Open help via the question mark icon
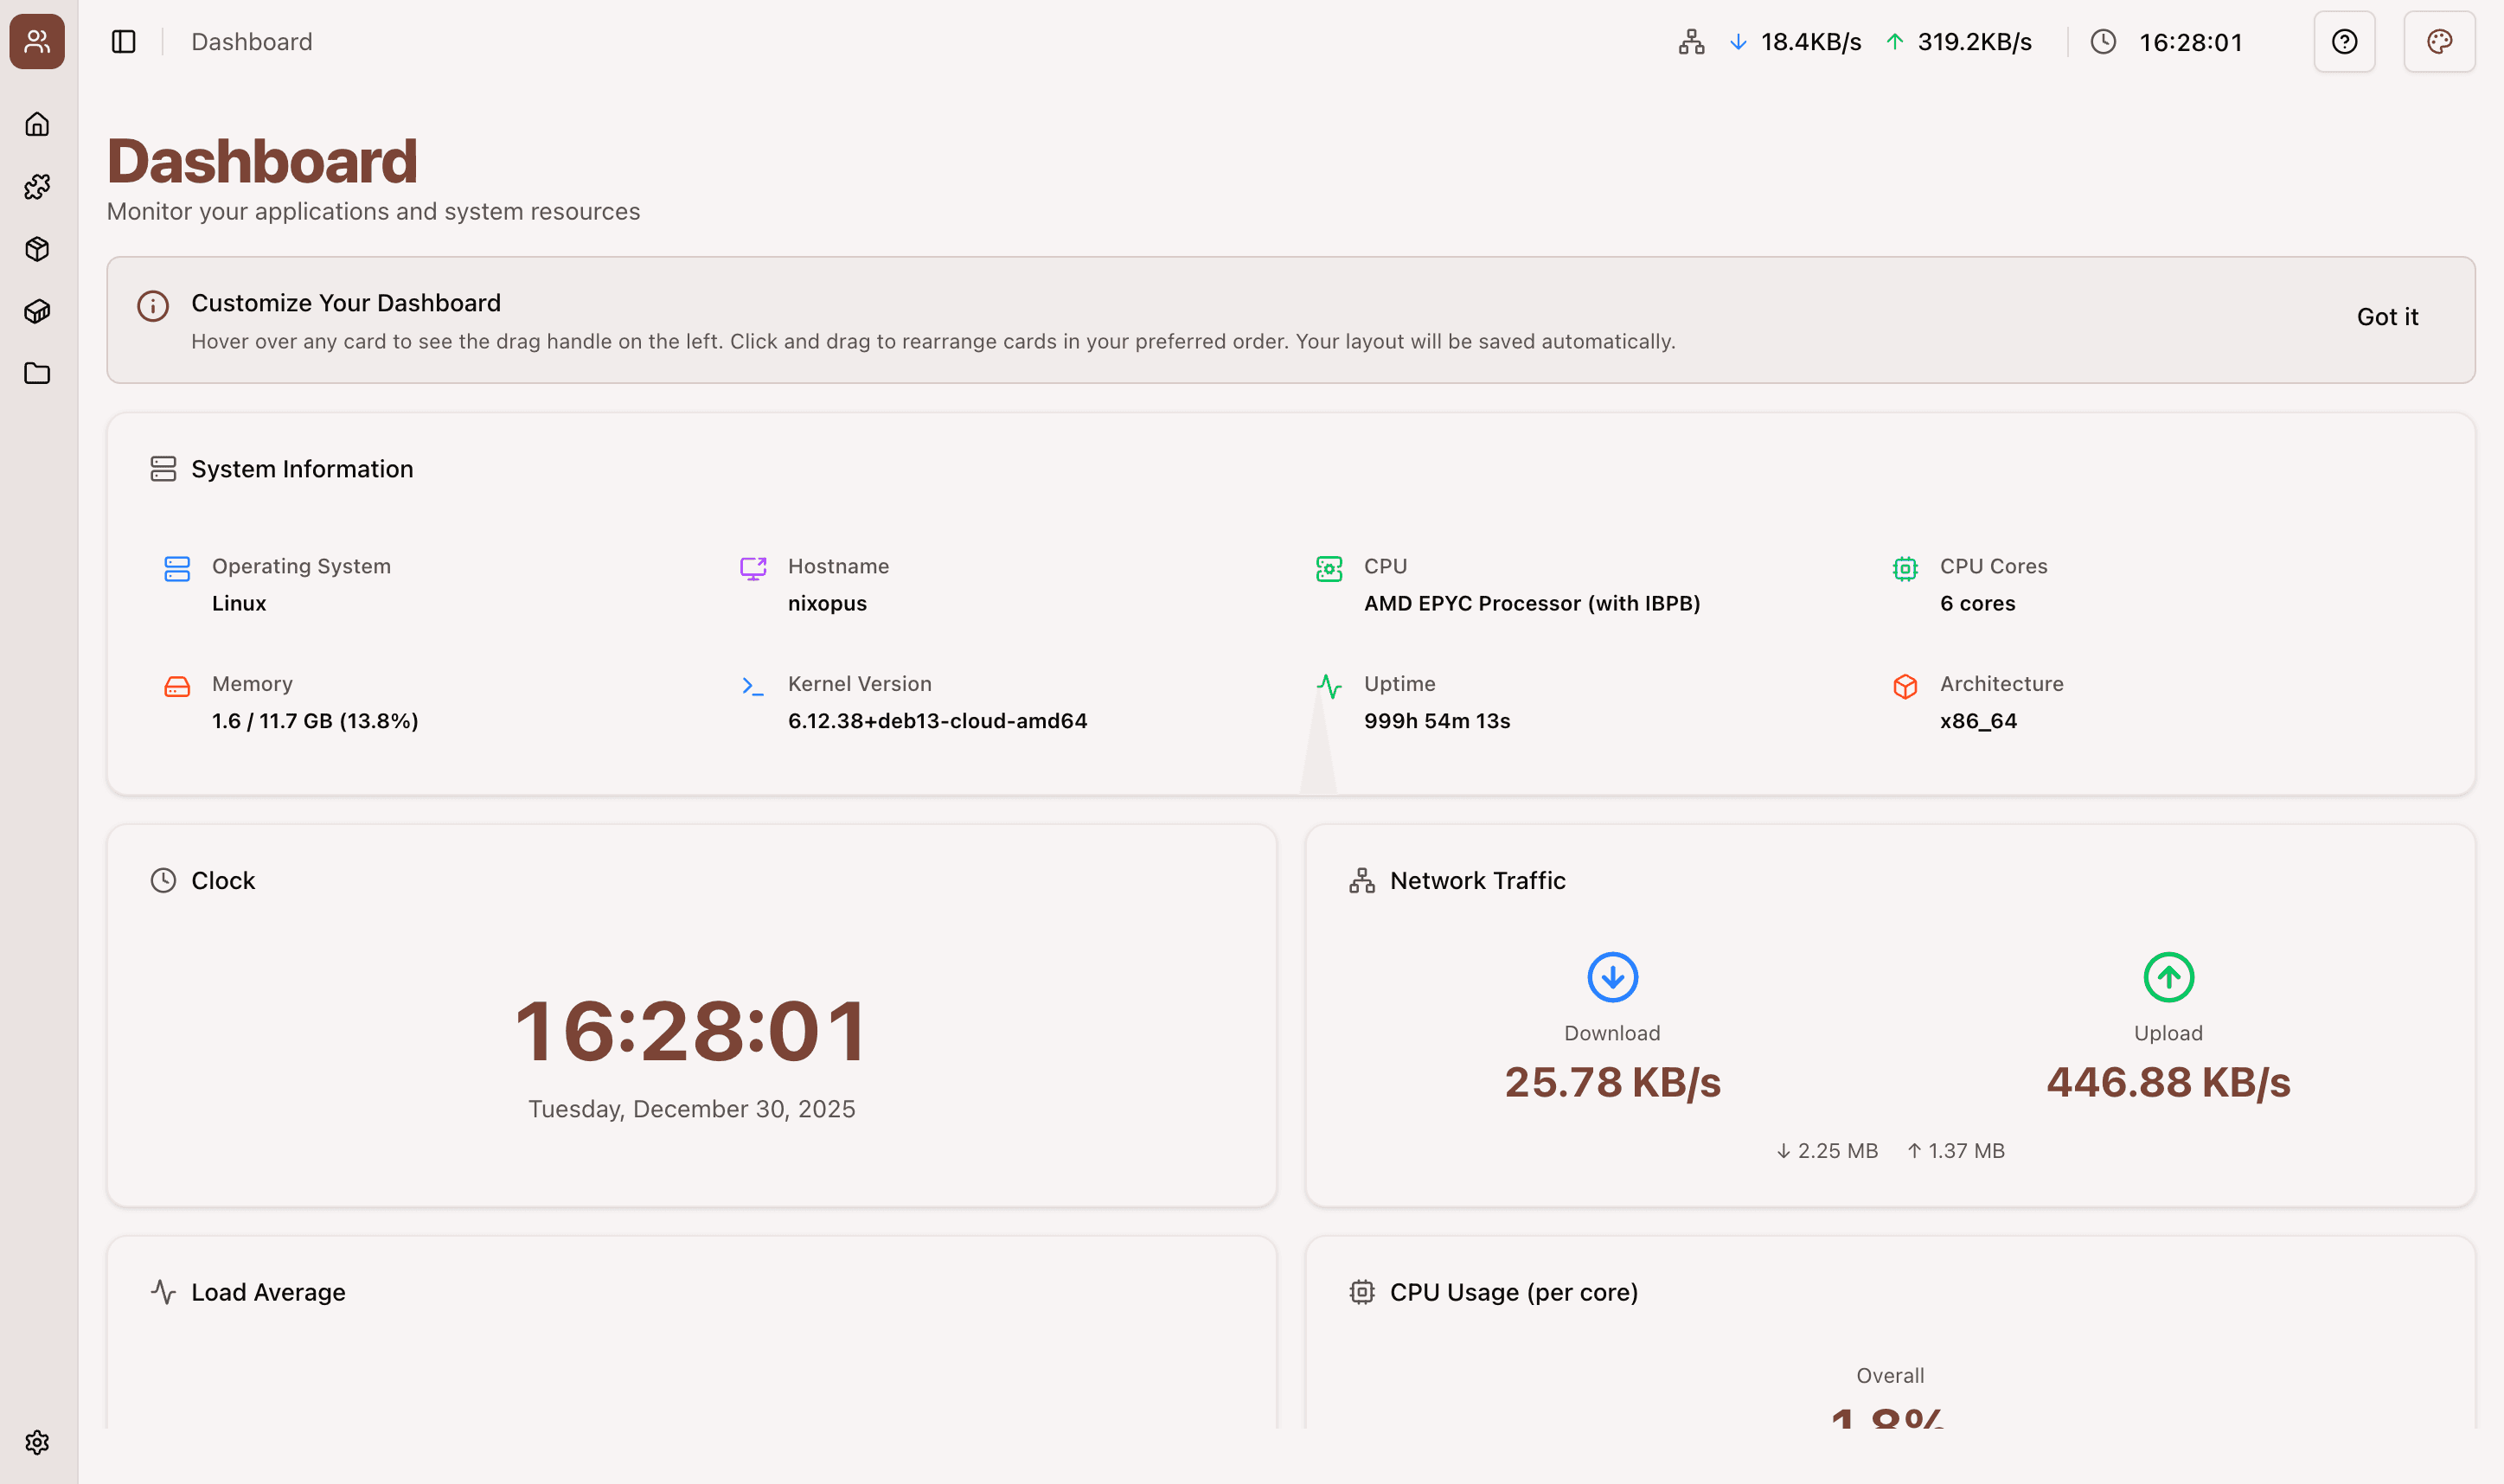Image resolution: width=2504 pixels, height=1484 pixels. coord(2344,41)
